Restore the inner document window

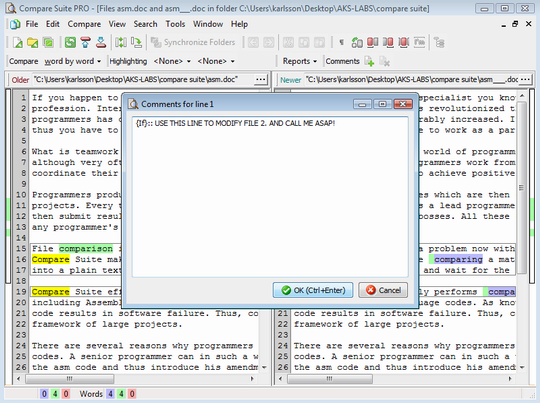coord(515,24)
